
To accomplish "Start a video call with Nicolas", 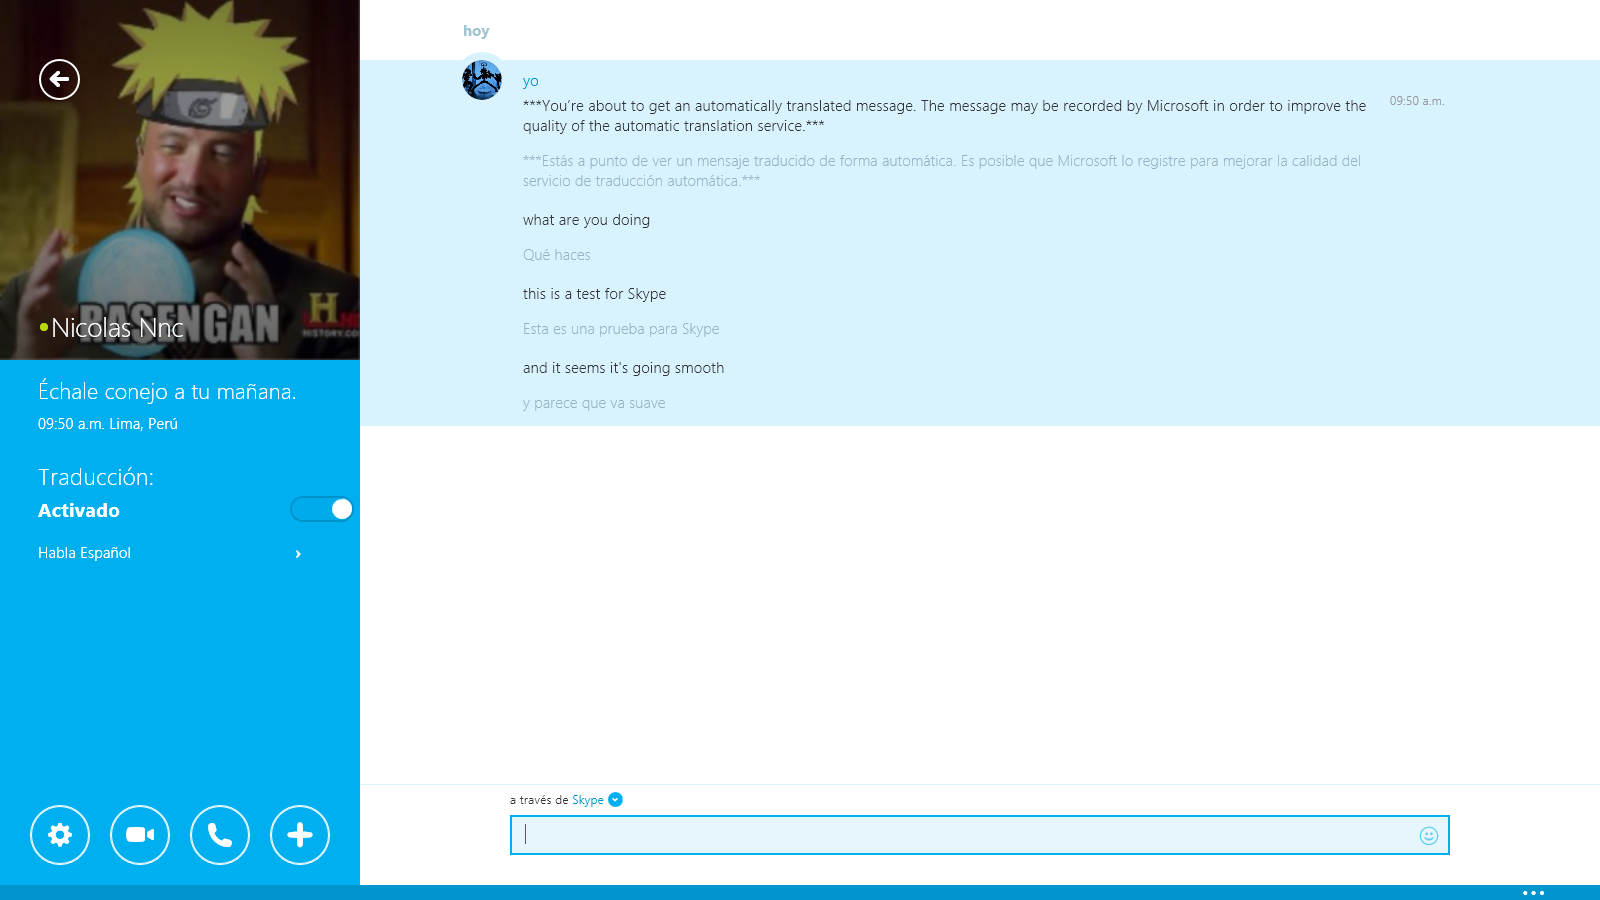I will pos(140,835).
